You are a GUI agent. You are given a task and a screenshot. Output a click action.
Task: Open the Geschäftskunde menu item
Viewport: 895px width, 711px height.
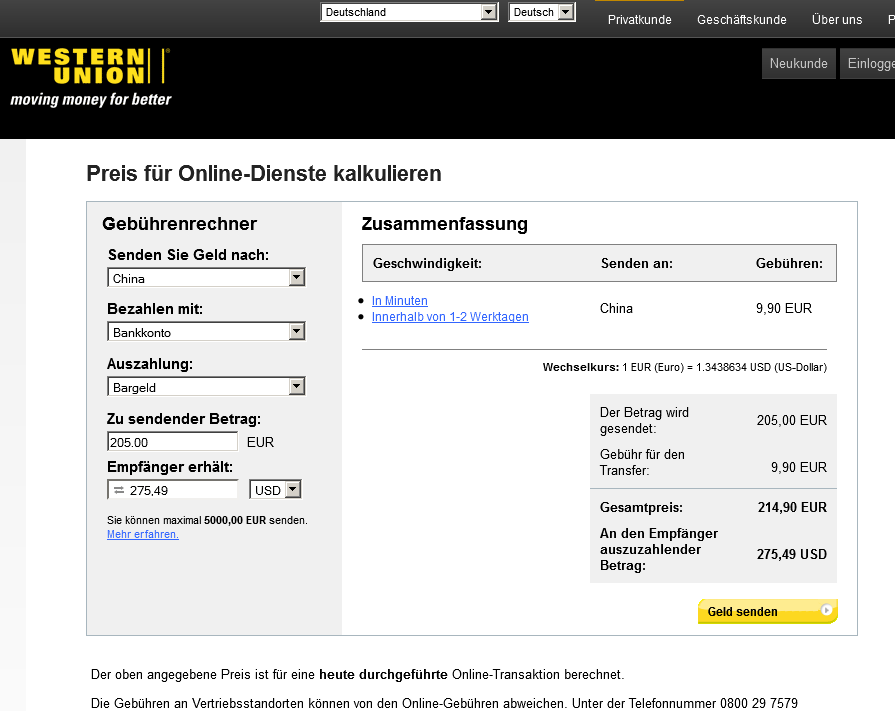click(x=742, y=20)
